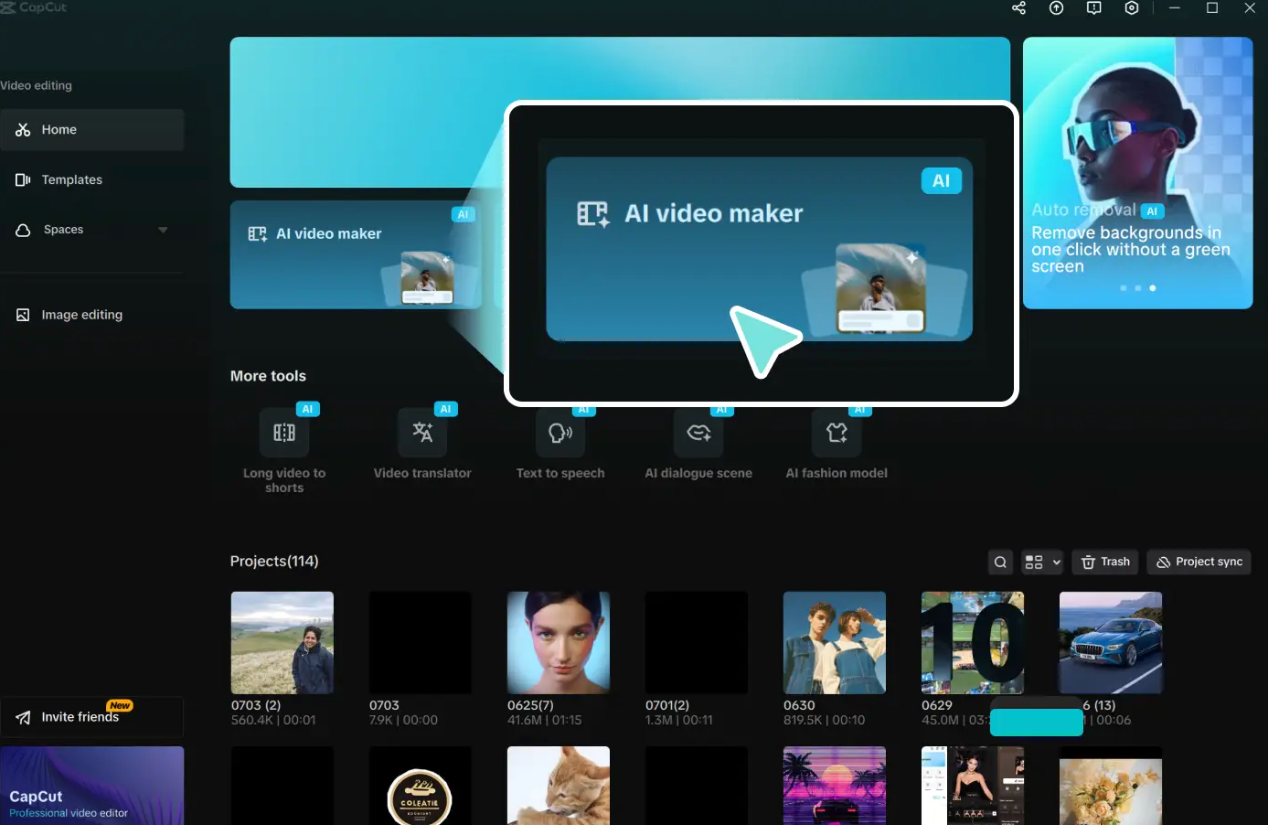The width and height of the screenshot is (1268, 825).
Task: Open the search icon above Projects
Action: (x=1000, y=561)
